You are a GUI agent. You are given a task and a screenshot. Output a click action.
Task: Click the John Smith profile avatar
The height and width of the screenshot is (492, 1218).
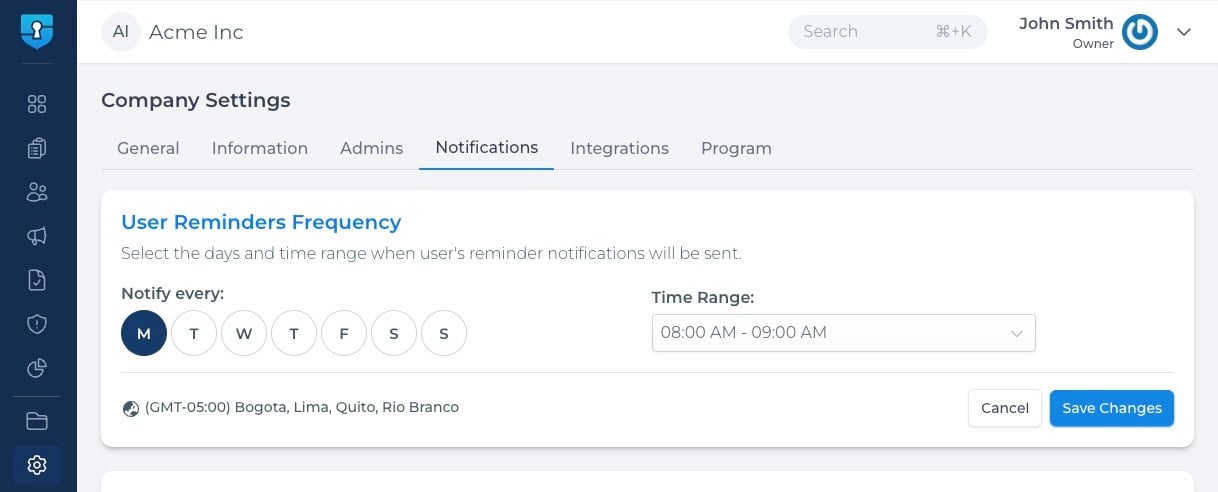(x=1140, y=32)
